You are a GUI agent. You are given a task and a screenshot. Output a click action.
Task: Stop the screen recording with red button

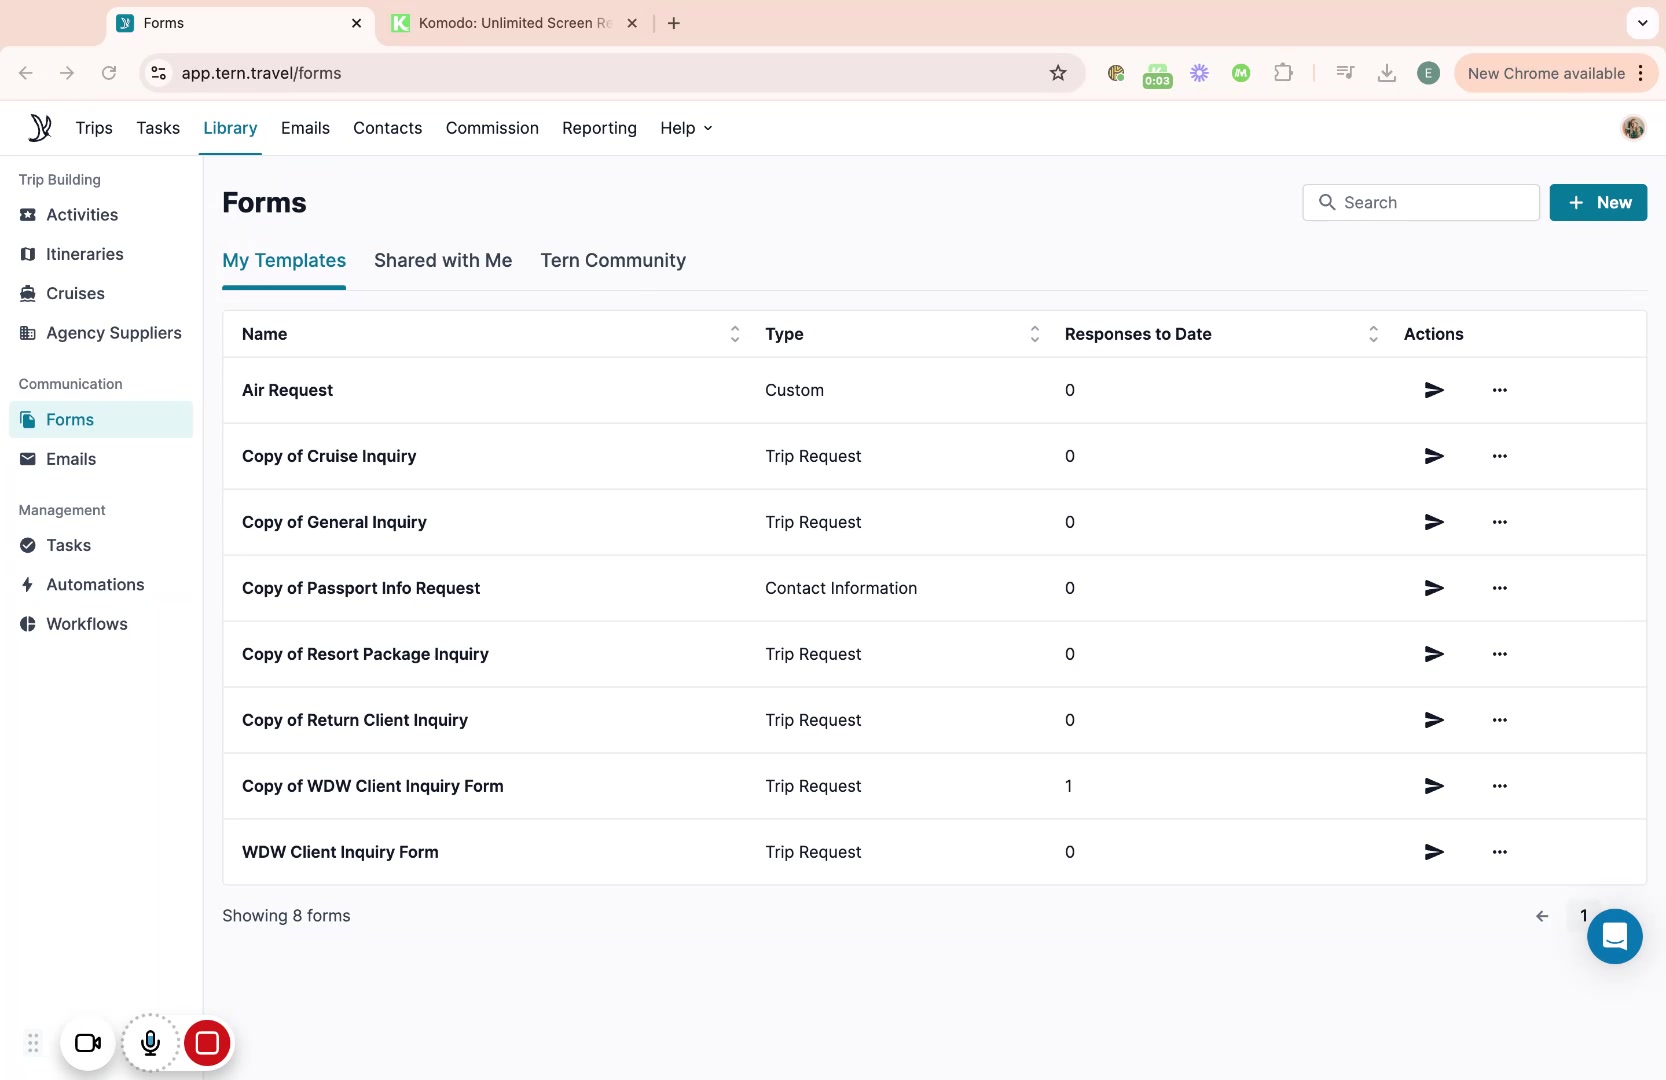207,1043
